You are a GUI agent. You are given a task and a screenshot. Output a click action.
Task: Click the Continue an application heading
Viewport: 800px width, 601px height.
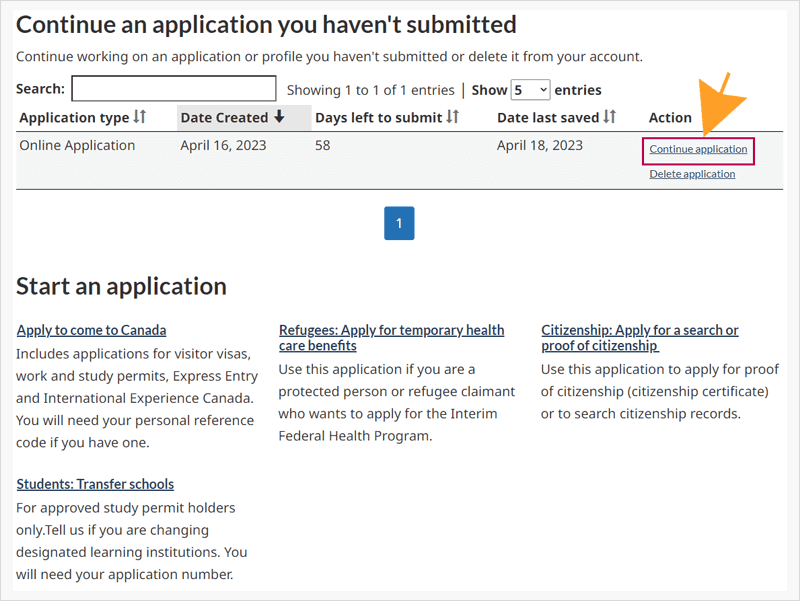point(266,24)
